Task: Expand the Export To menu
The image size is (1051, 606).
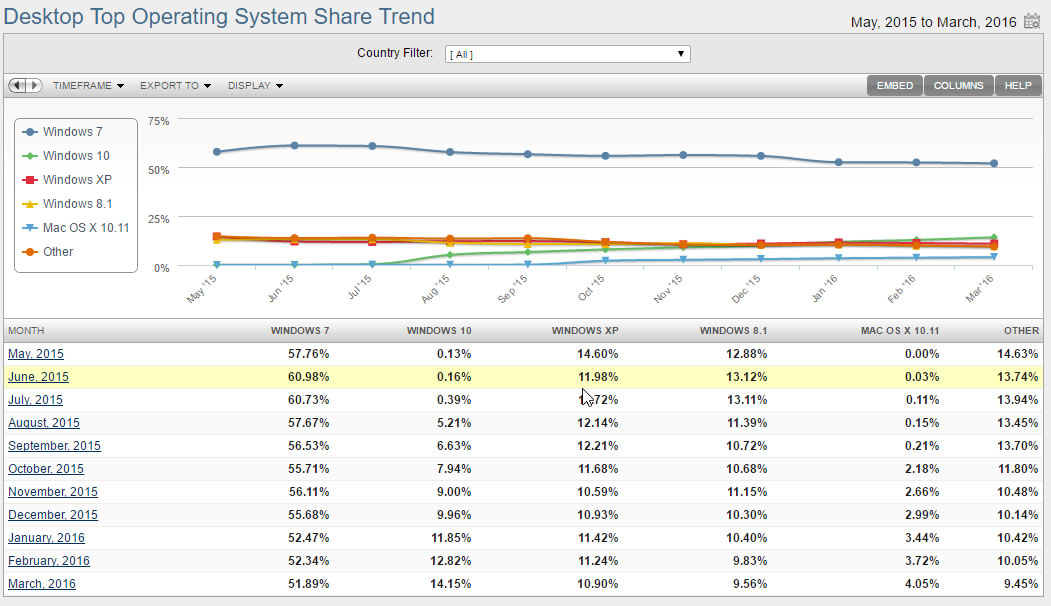Action: click(176, 86)
